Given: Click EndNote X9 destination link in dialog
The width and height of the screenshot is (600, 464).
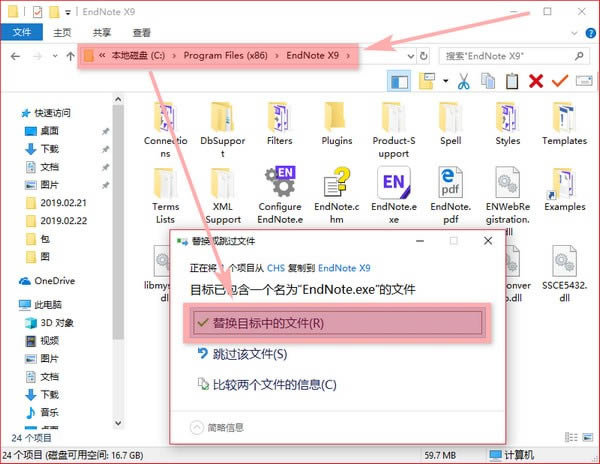Looking at the screenshot, I should 344,268.
